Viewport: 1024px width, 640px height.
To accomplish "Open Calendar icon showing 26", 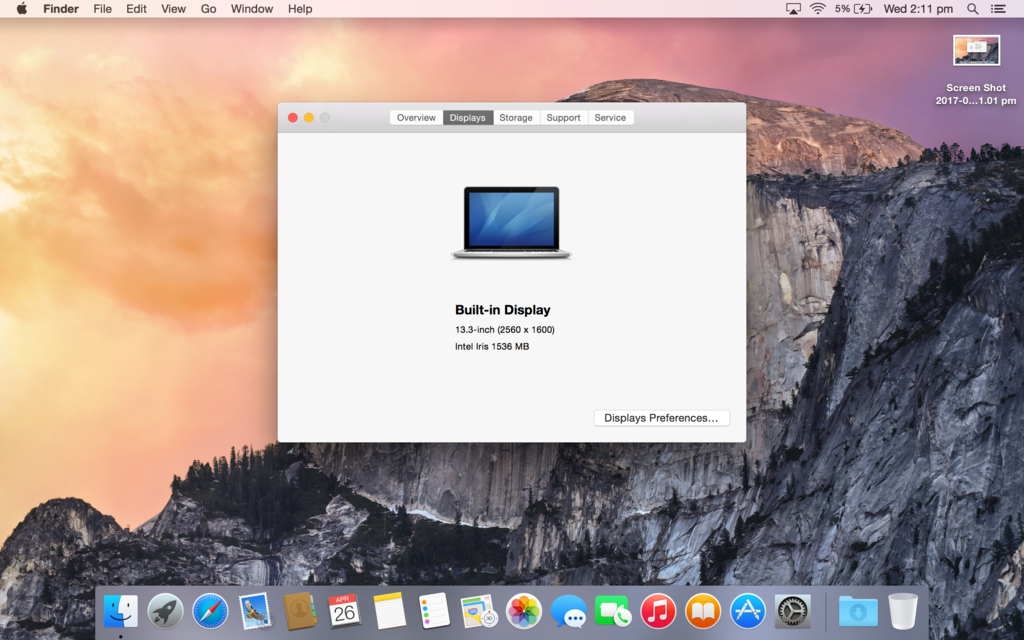I will pyautogui.click(x=344, y=612).
